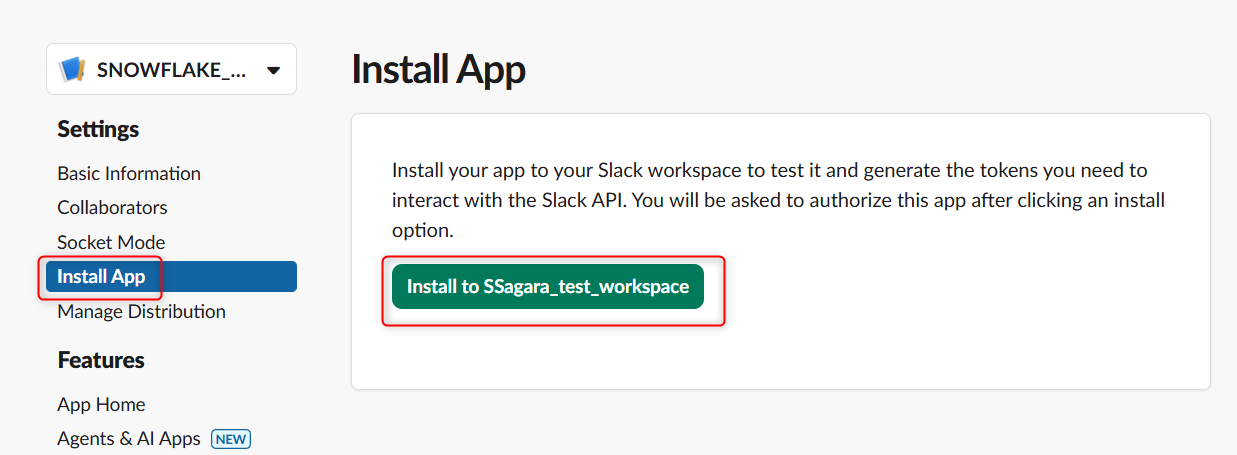Viewport: 1237px width, 455px height.
Task: Click the Features section heading
Action: [101, 360]
